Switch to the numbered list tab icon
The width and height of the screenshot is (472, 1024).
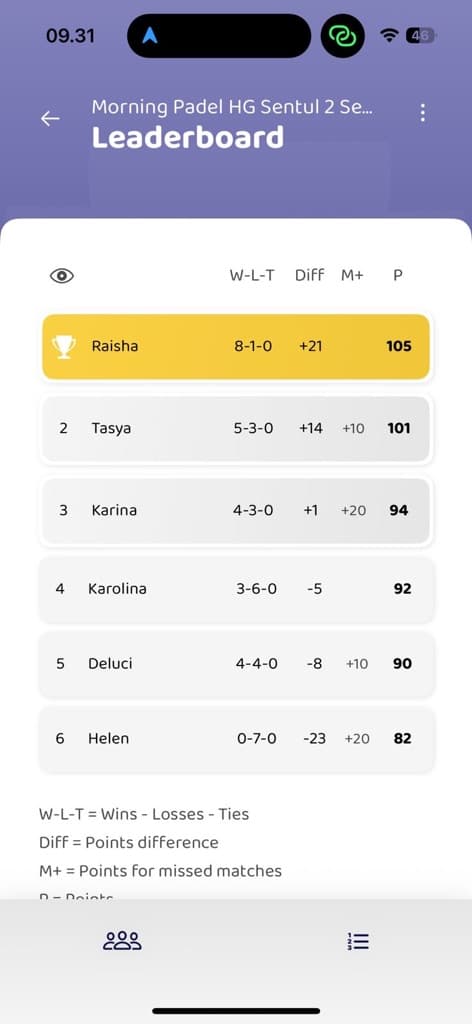(x=358, y=941)
